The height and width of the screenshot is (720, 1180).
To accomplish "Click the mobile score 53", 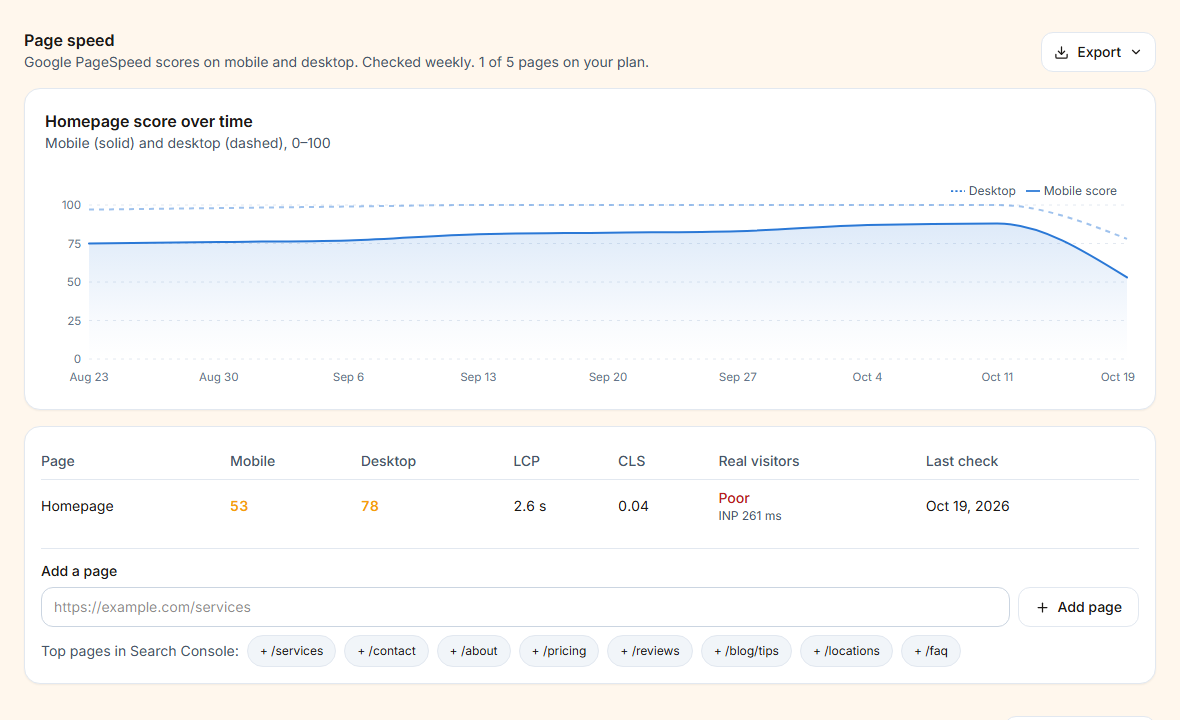I will pyautogui.click(x=239, y=506).
